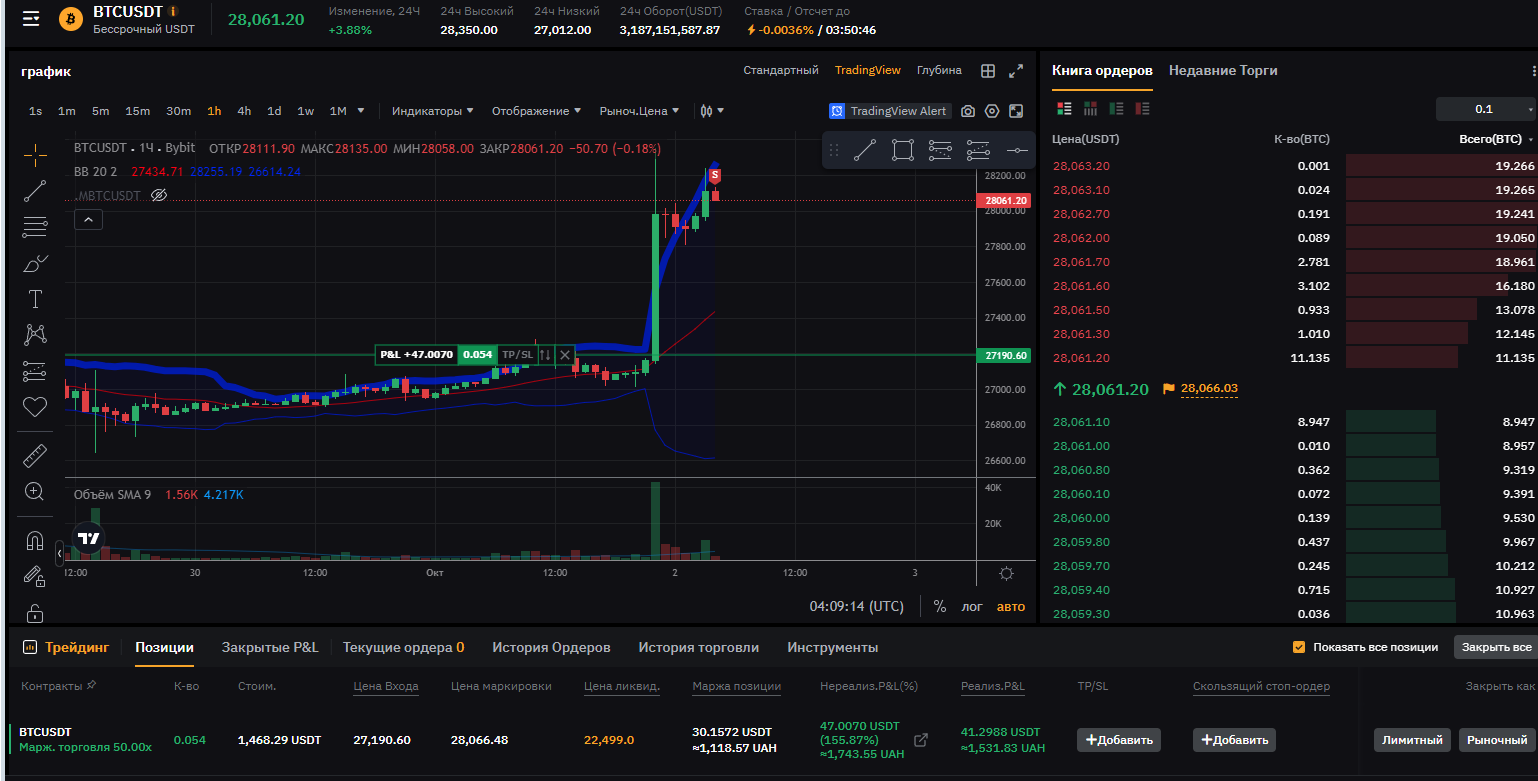Screen dimensions: 1538x781
Task: Select line tool in floating drawing toolbar
Action: pyautogui.click(x=865, y=150)
